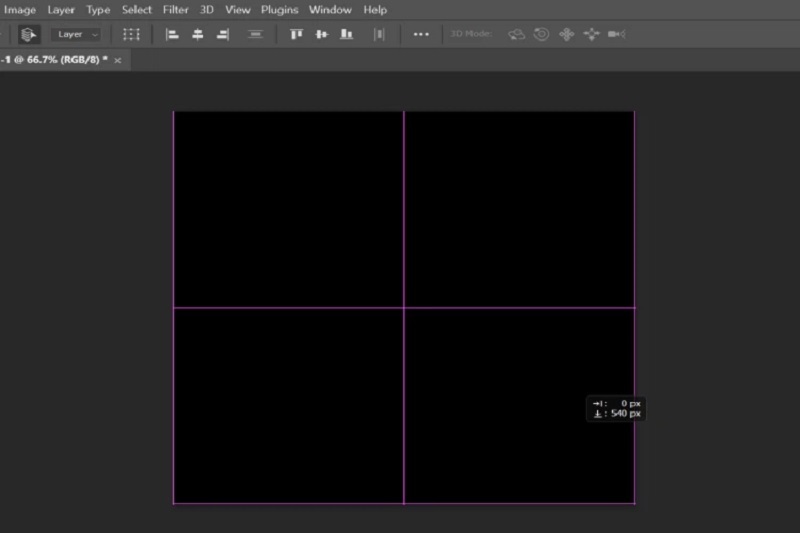This screenshot has width=800, height=533.
Task: Click Align Top Edges icon
Action: click(296, 34)
